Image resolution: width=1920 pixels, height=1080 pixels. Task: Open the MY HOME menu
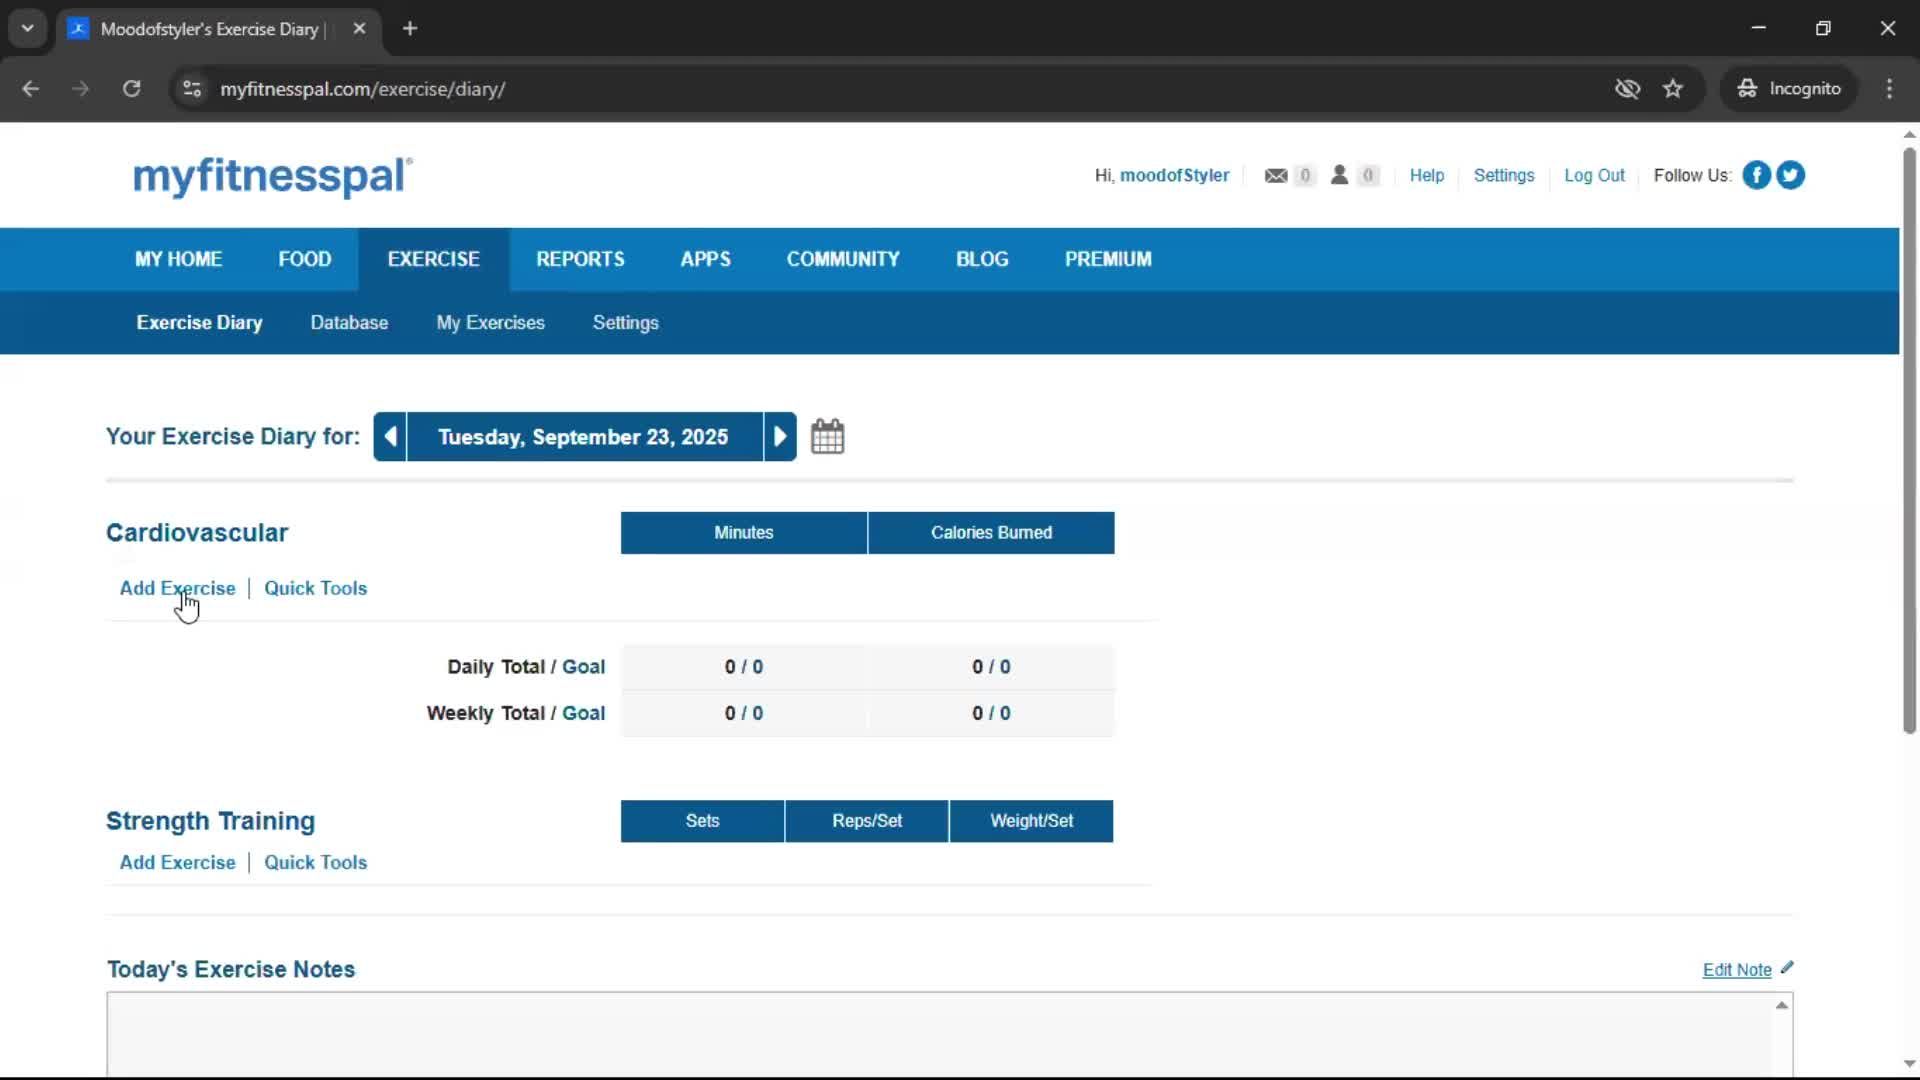(179, 260)
